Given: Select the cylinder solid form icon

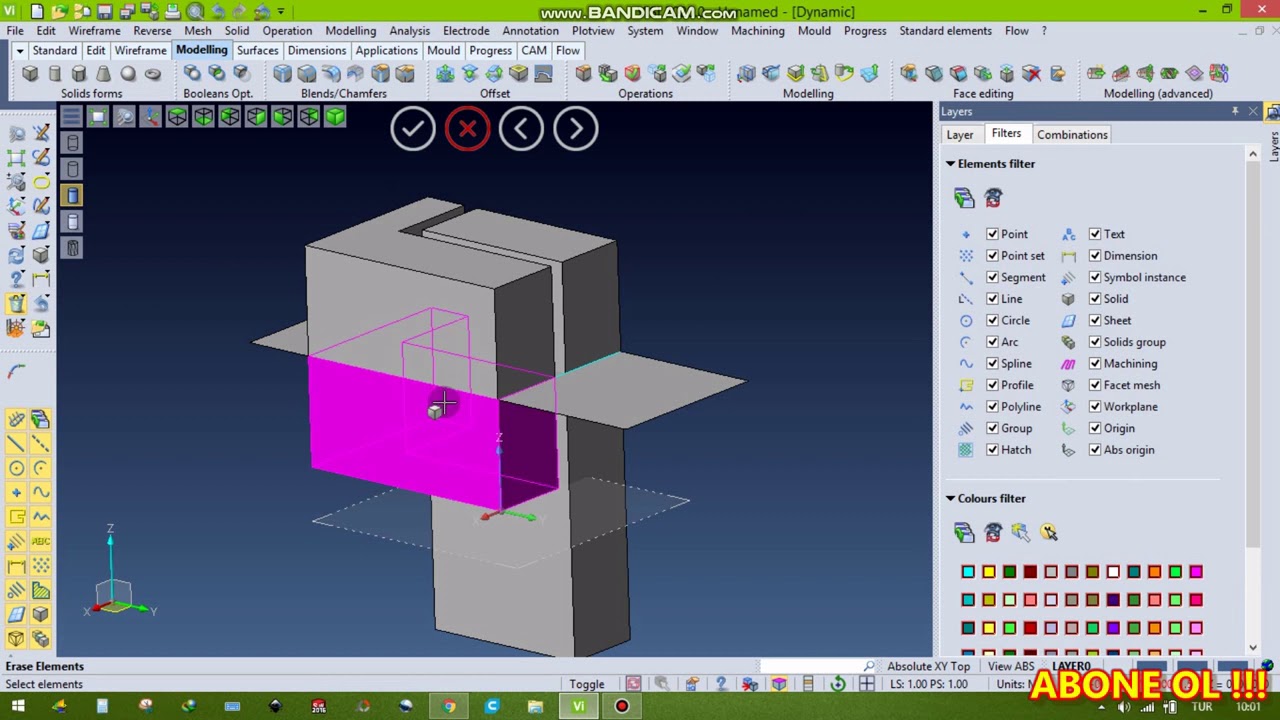Looking at the screenshot, I should (x=54, y=73).
